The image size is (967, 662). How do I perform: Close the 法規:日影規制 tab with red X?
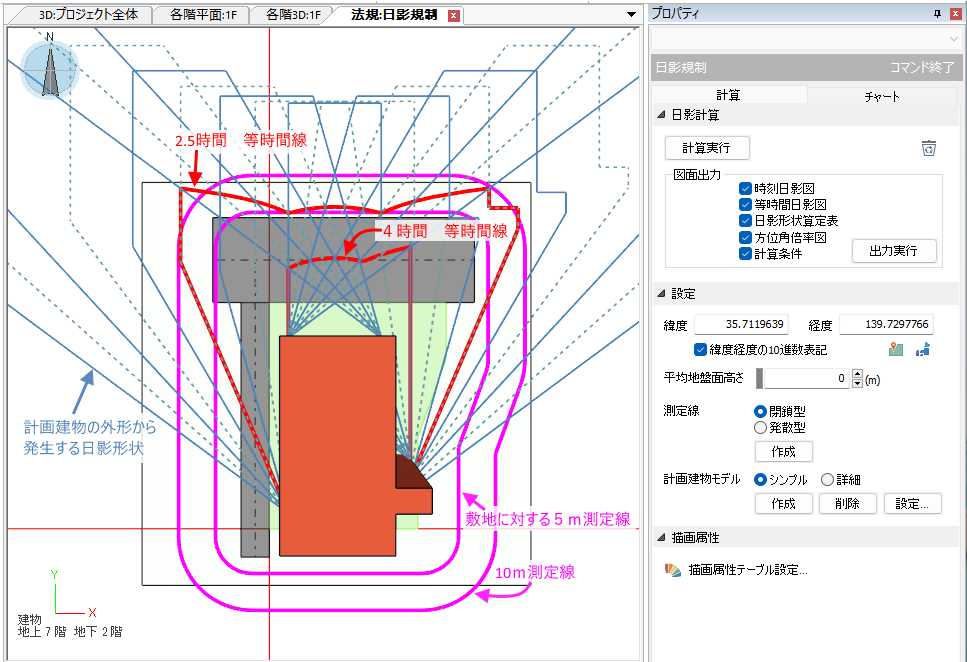[x=454, y=15]
